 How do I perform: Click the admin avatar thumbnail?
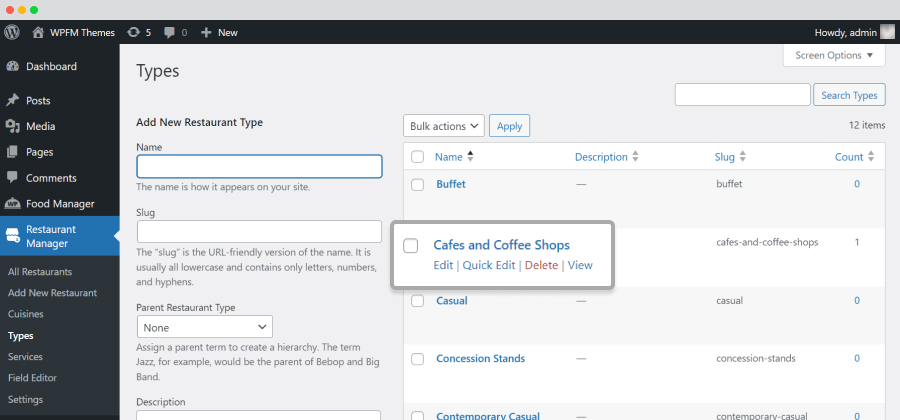[x=887, y=32]
